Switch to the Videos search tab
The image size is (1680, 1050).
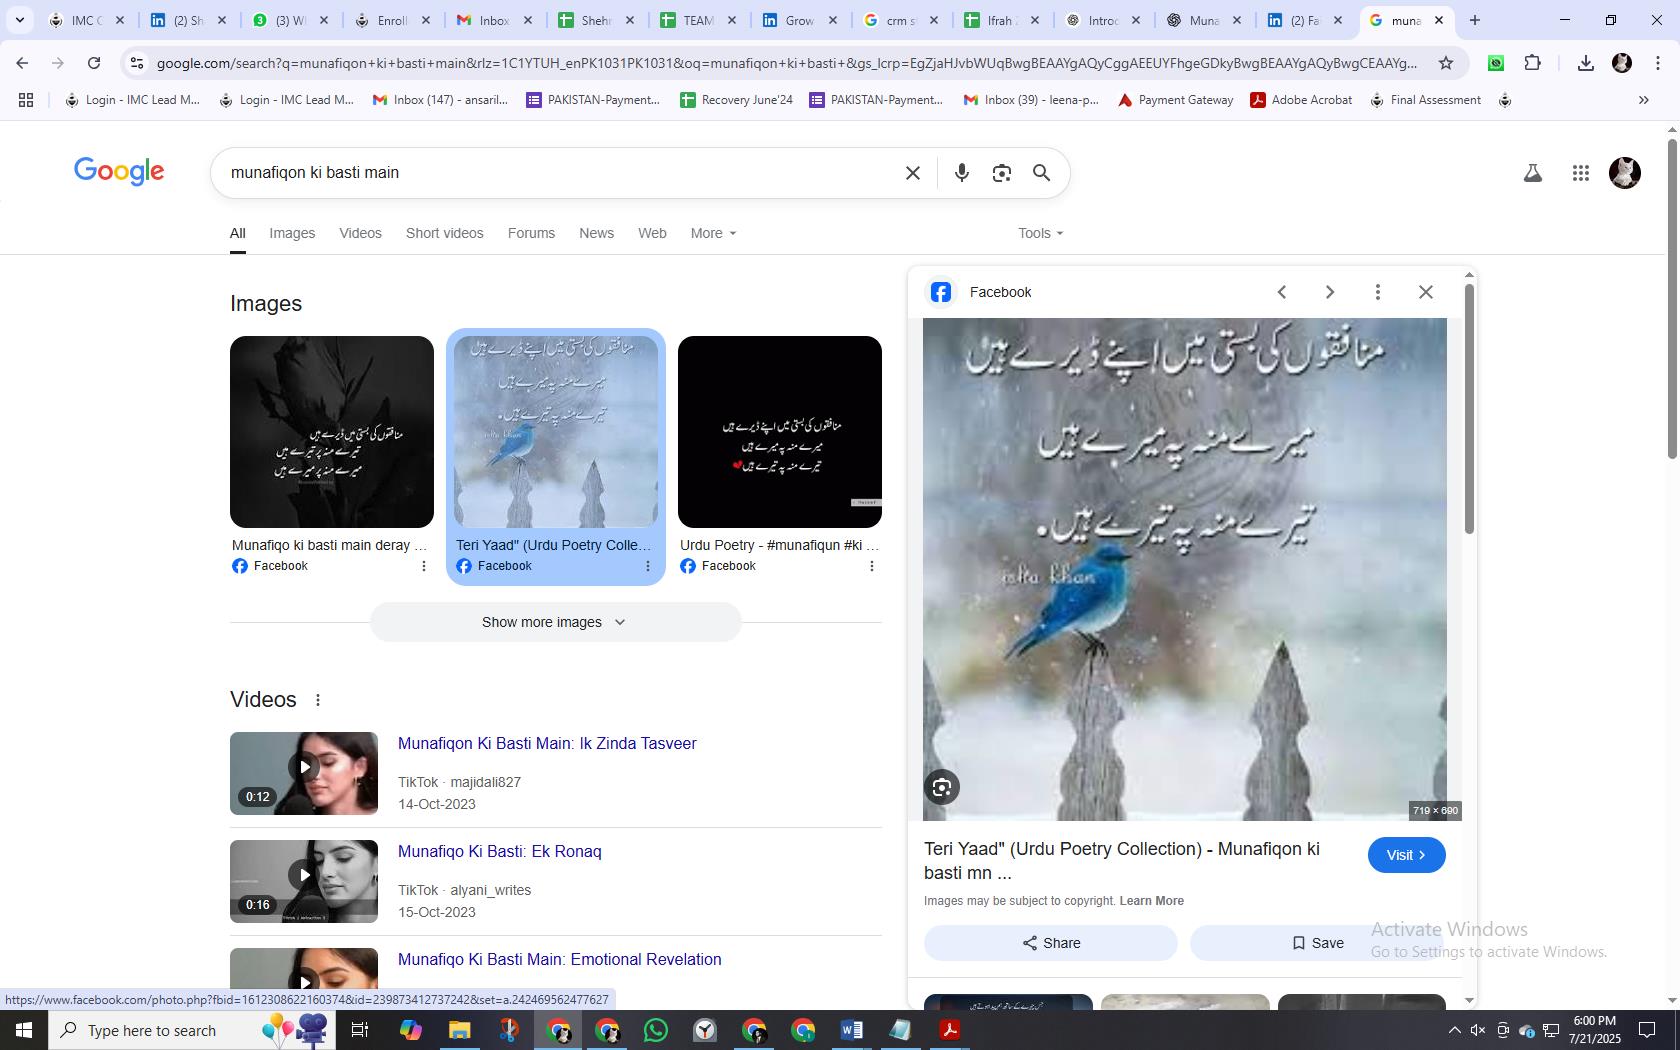click(x=360, y=233)
